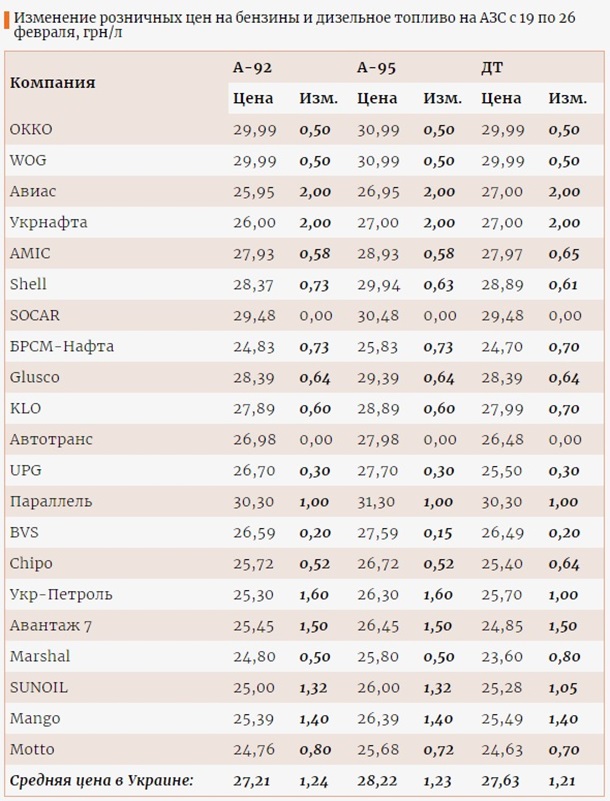Click the Glusco row label
The image size is (610, 801).
(x=34, y=377)
